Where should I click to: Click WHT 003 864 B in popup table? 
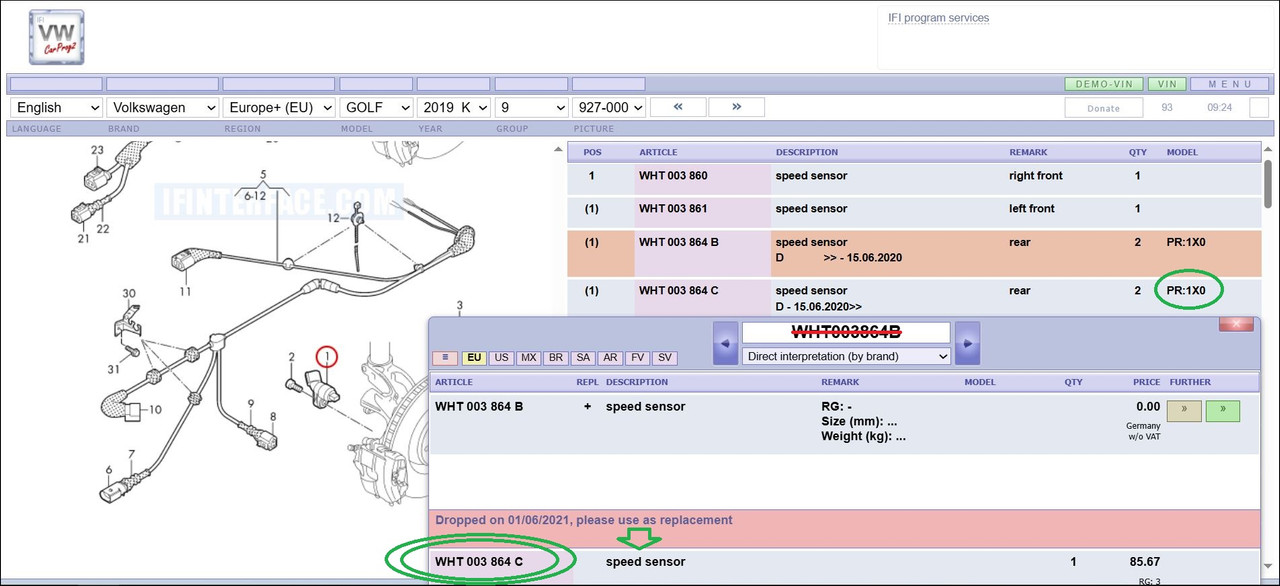(x=479, y=407)
